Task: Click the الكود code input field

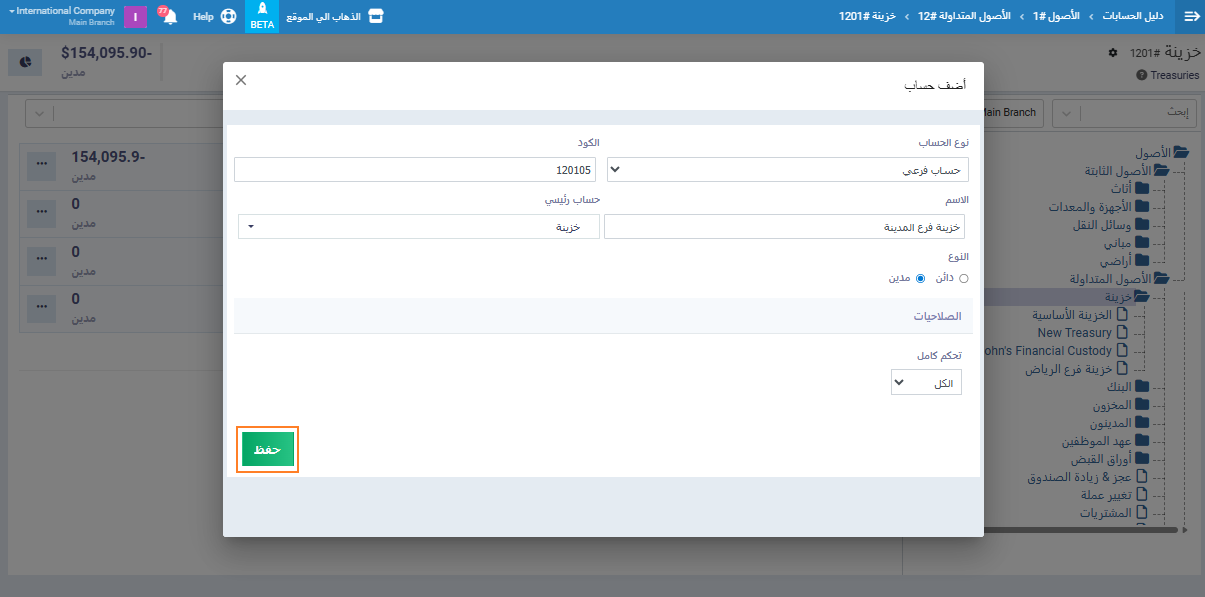Action: 415,170
